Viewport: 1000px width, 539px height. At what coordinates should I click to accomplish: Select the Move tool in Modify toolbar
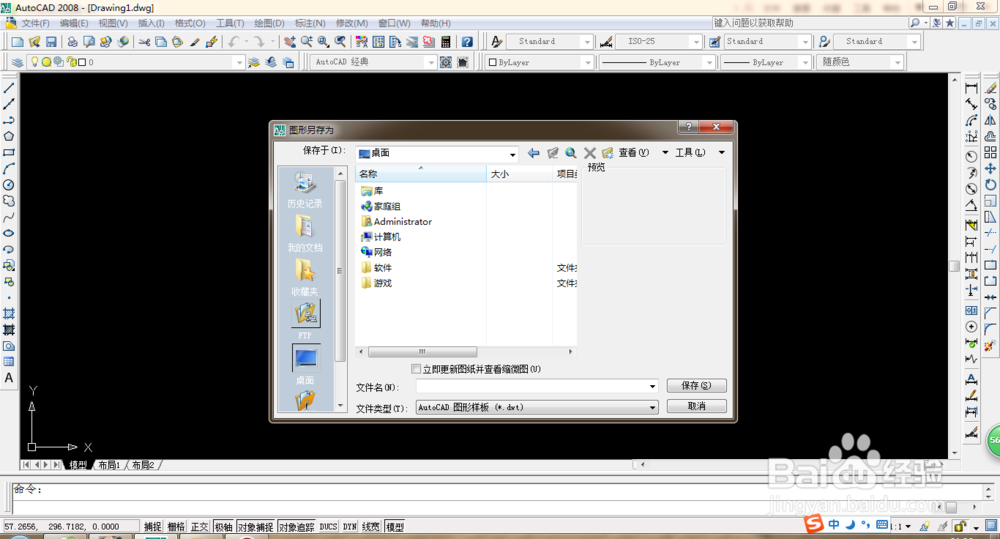(990, 168)
